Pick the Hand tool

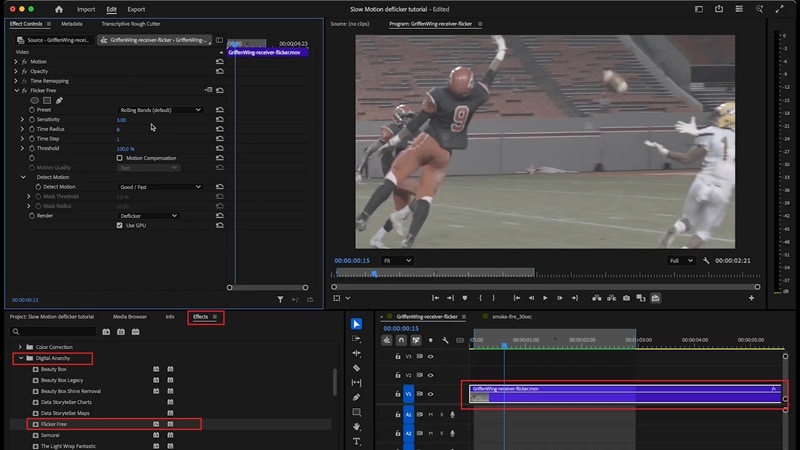point(357,427)
